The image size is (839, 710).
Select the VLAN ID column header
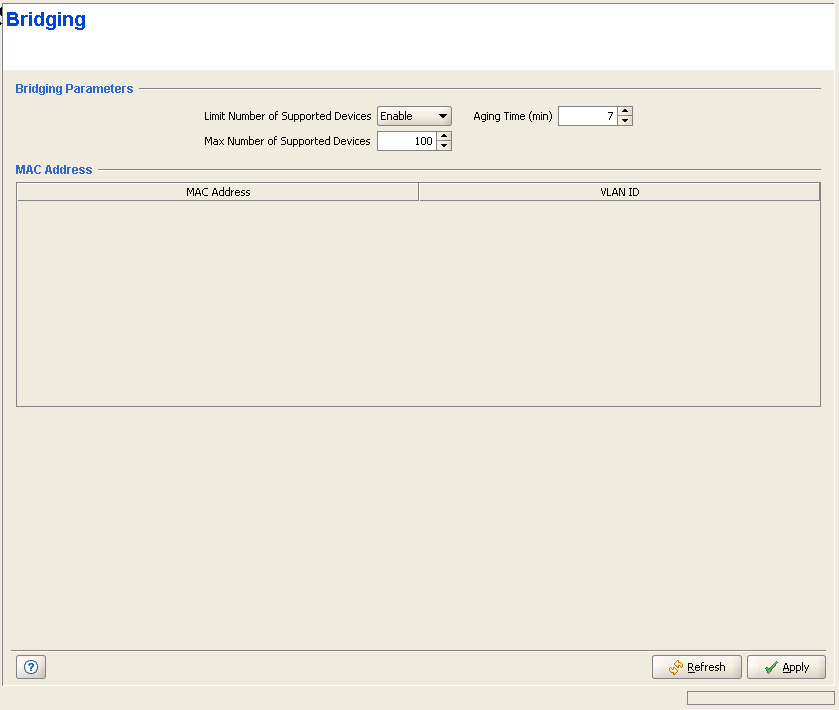(619, 191)
